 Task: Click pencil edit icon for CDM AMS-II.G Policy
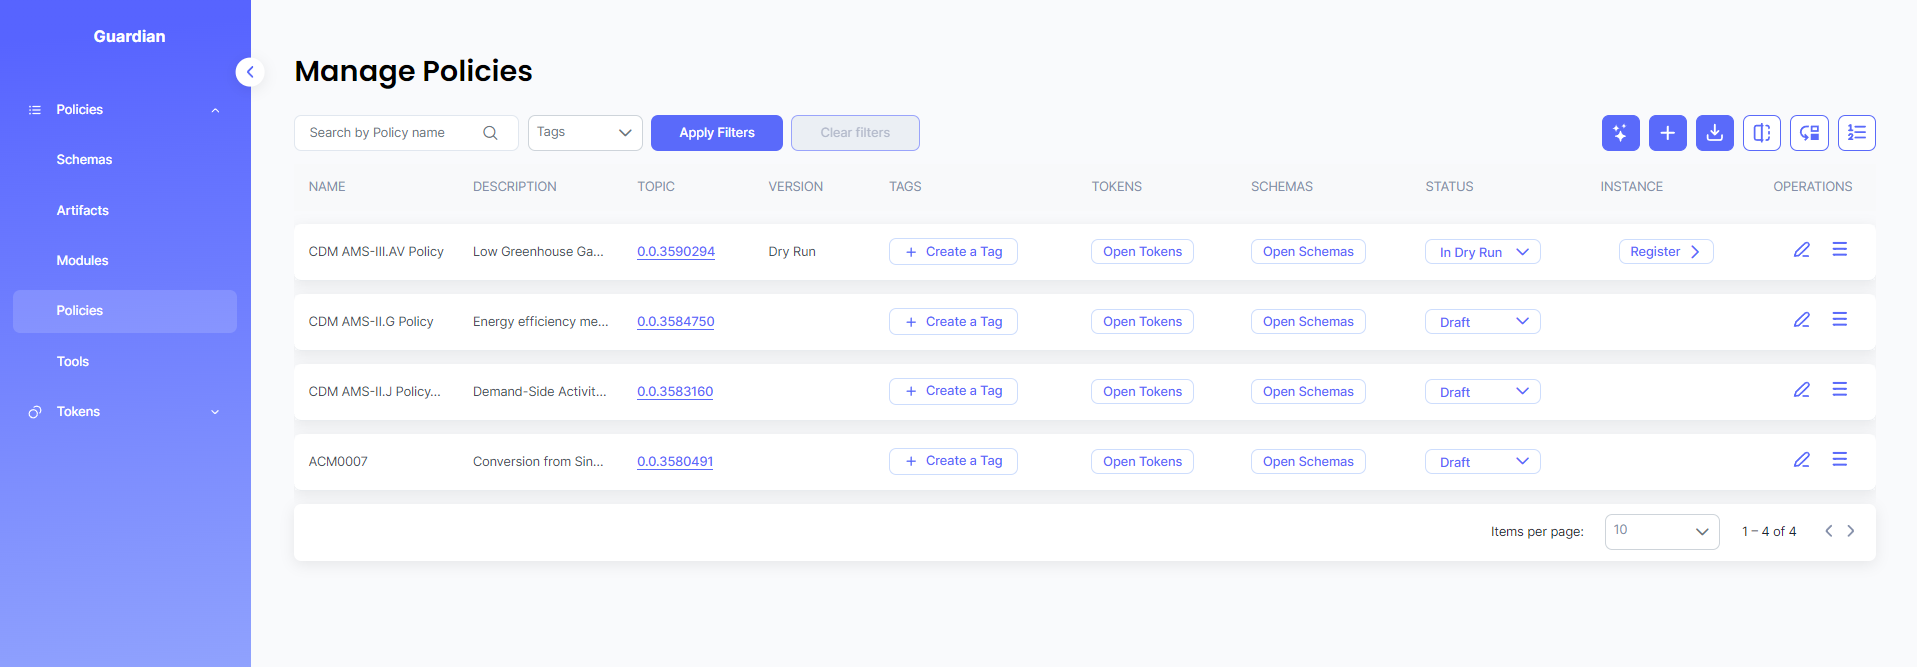coord(1801,320)
